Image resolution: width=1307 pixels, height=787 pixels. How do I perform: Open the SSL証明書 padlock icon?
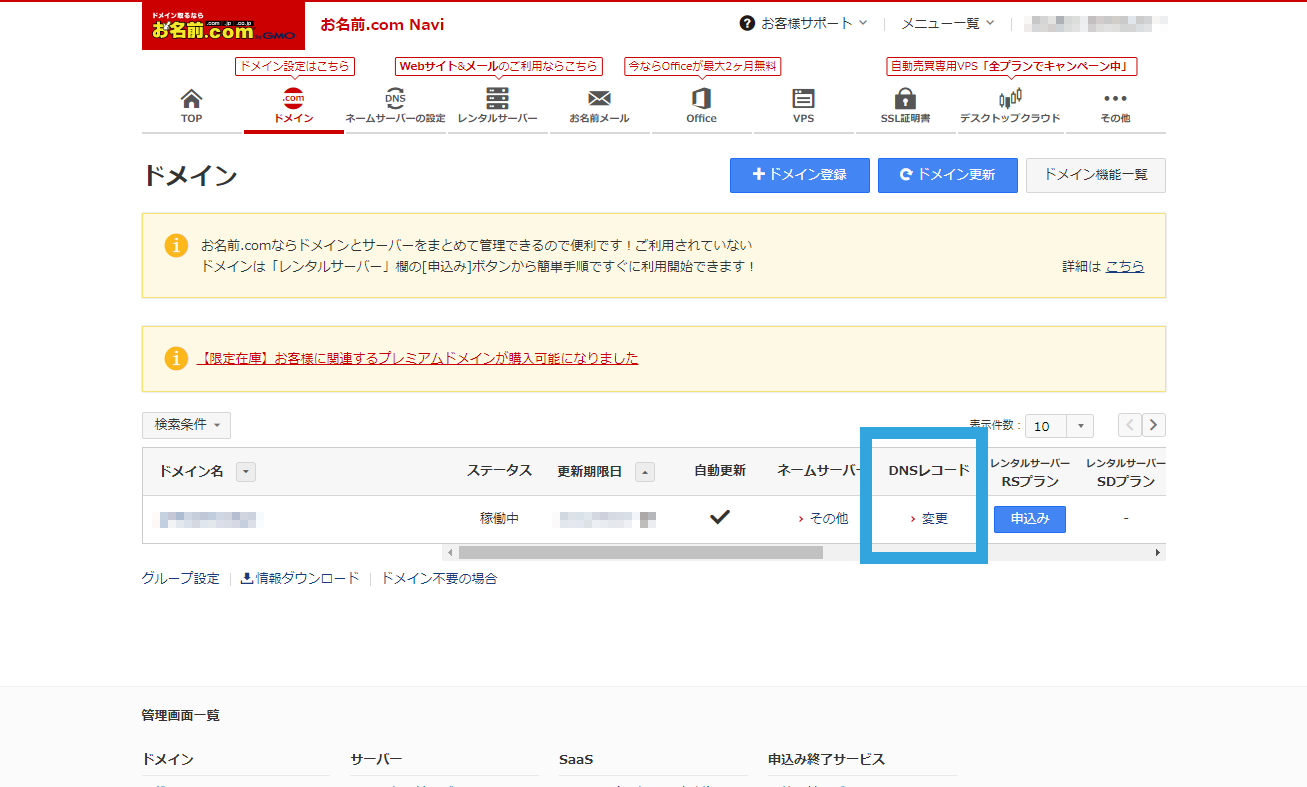pos(905,99)
